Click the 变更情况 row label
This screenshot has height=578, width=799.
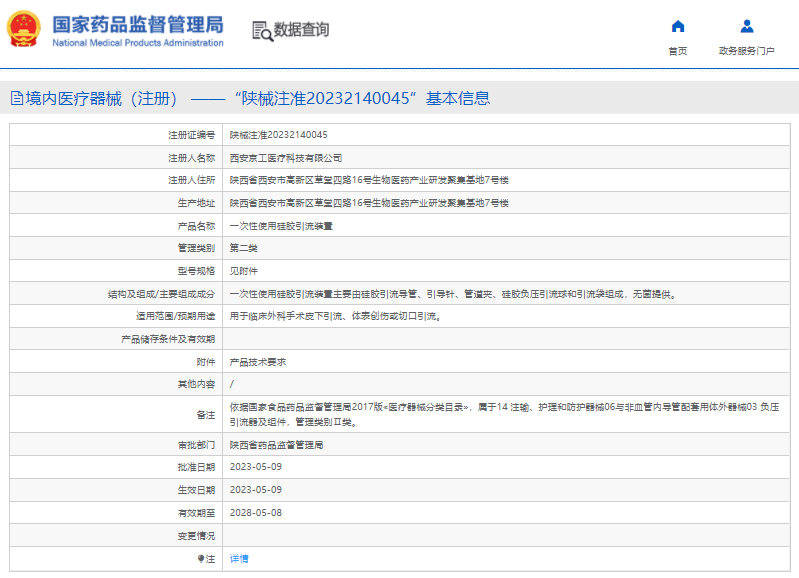tap(196, 536)
